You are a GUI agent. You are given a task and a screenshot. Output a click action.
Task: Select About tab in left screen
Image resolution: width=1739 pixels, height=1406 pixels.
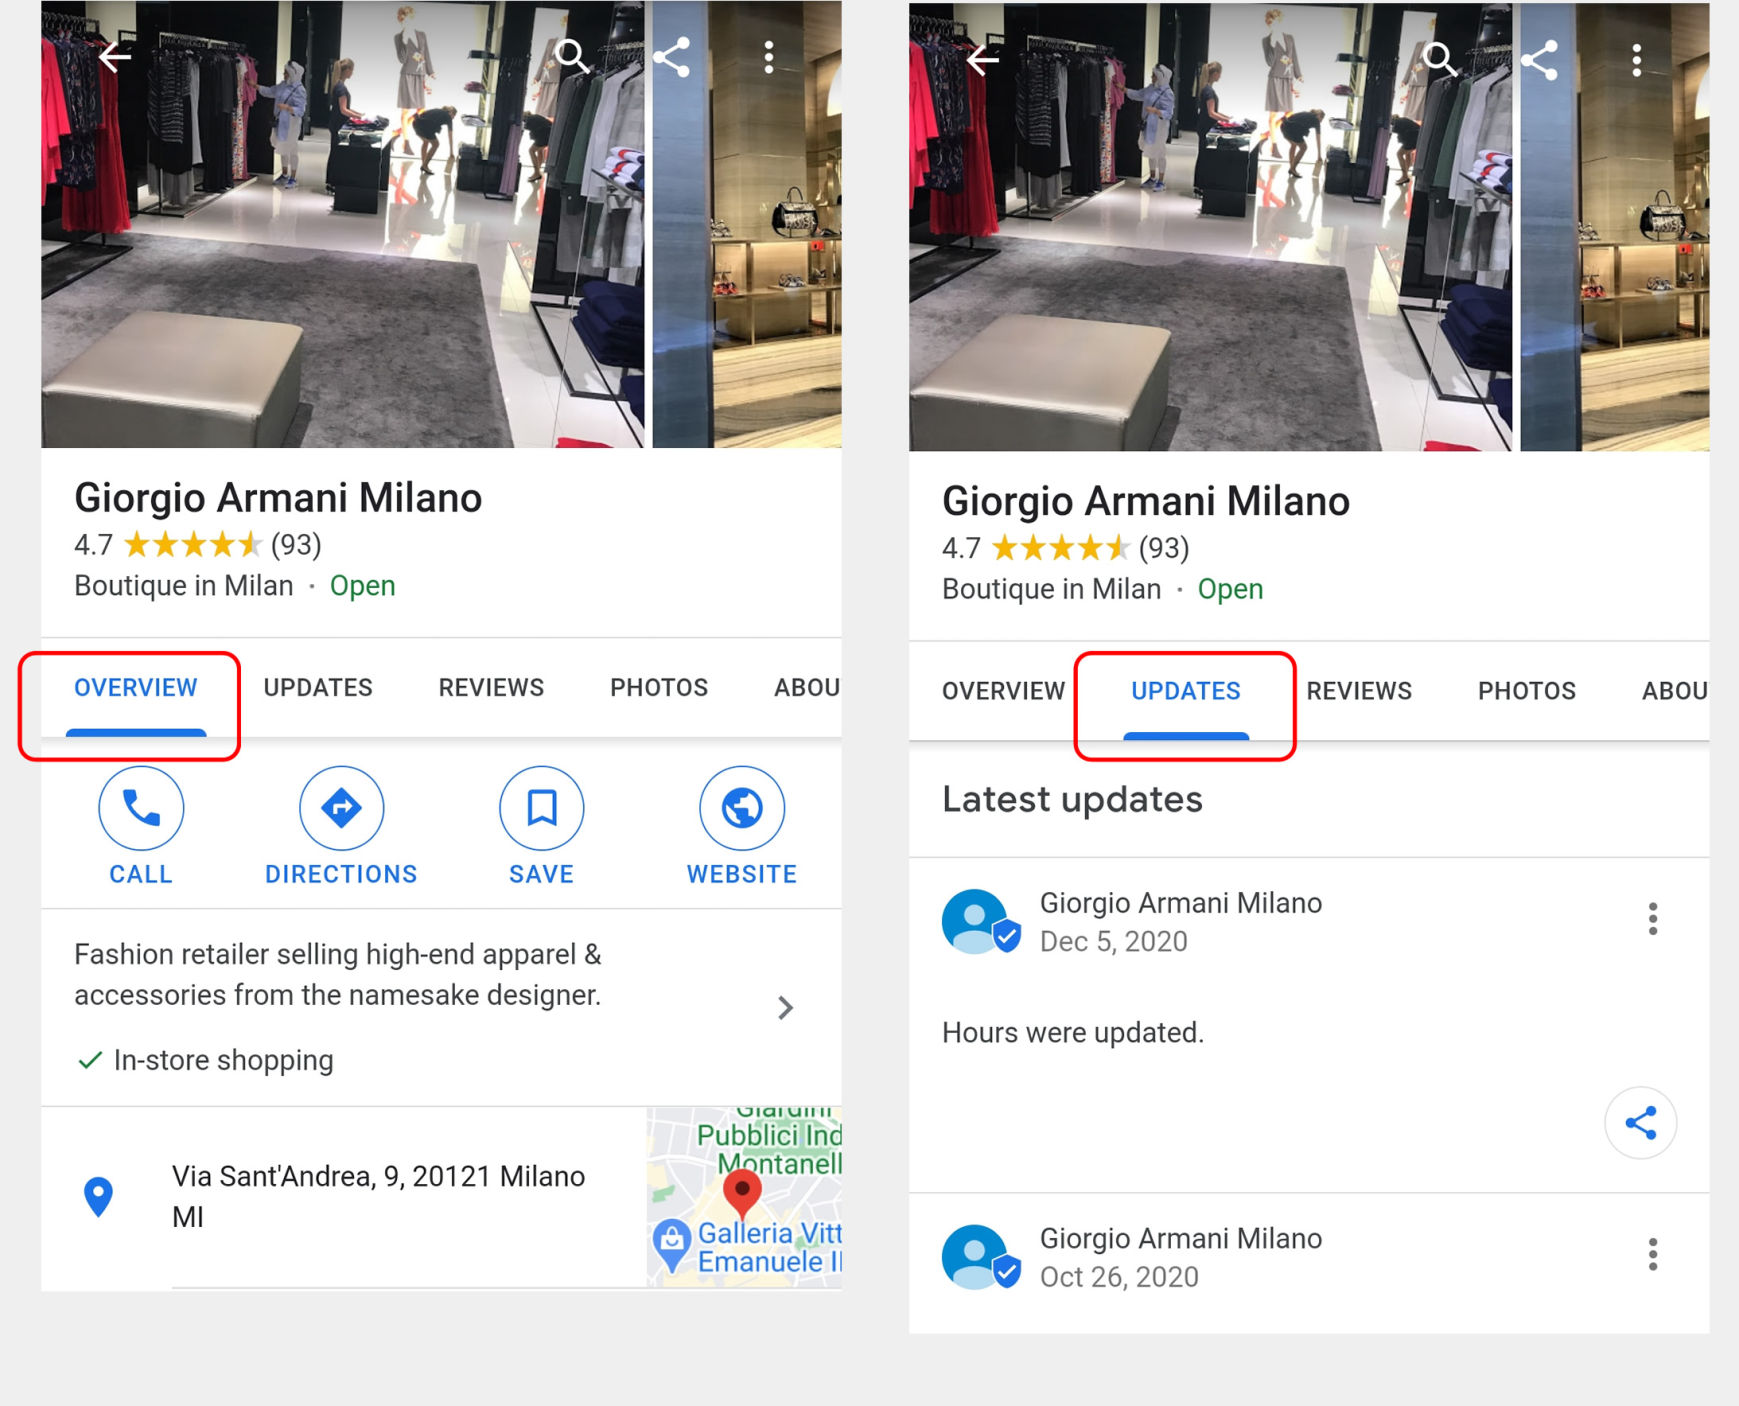(x=807, y=688)
